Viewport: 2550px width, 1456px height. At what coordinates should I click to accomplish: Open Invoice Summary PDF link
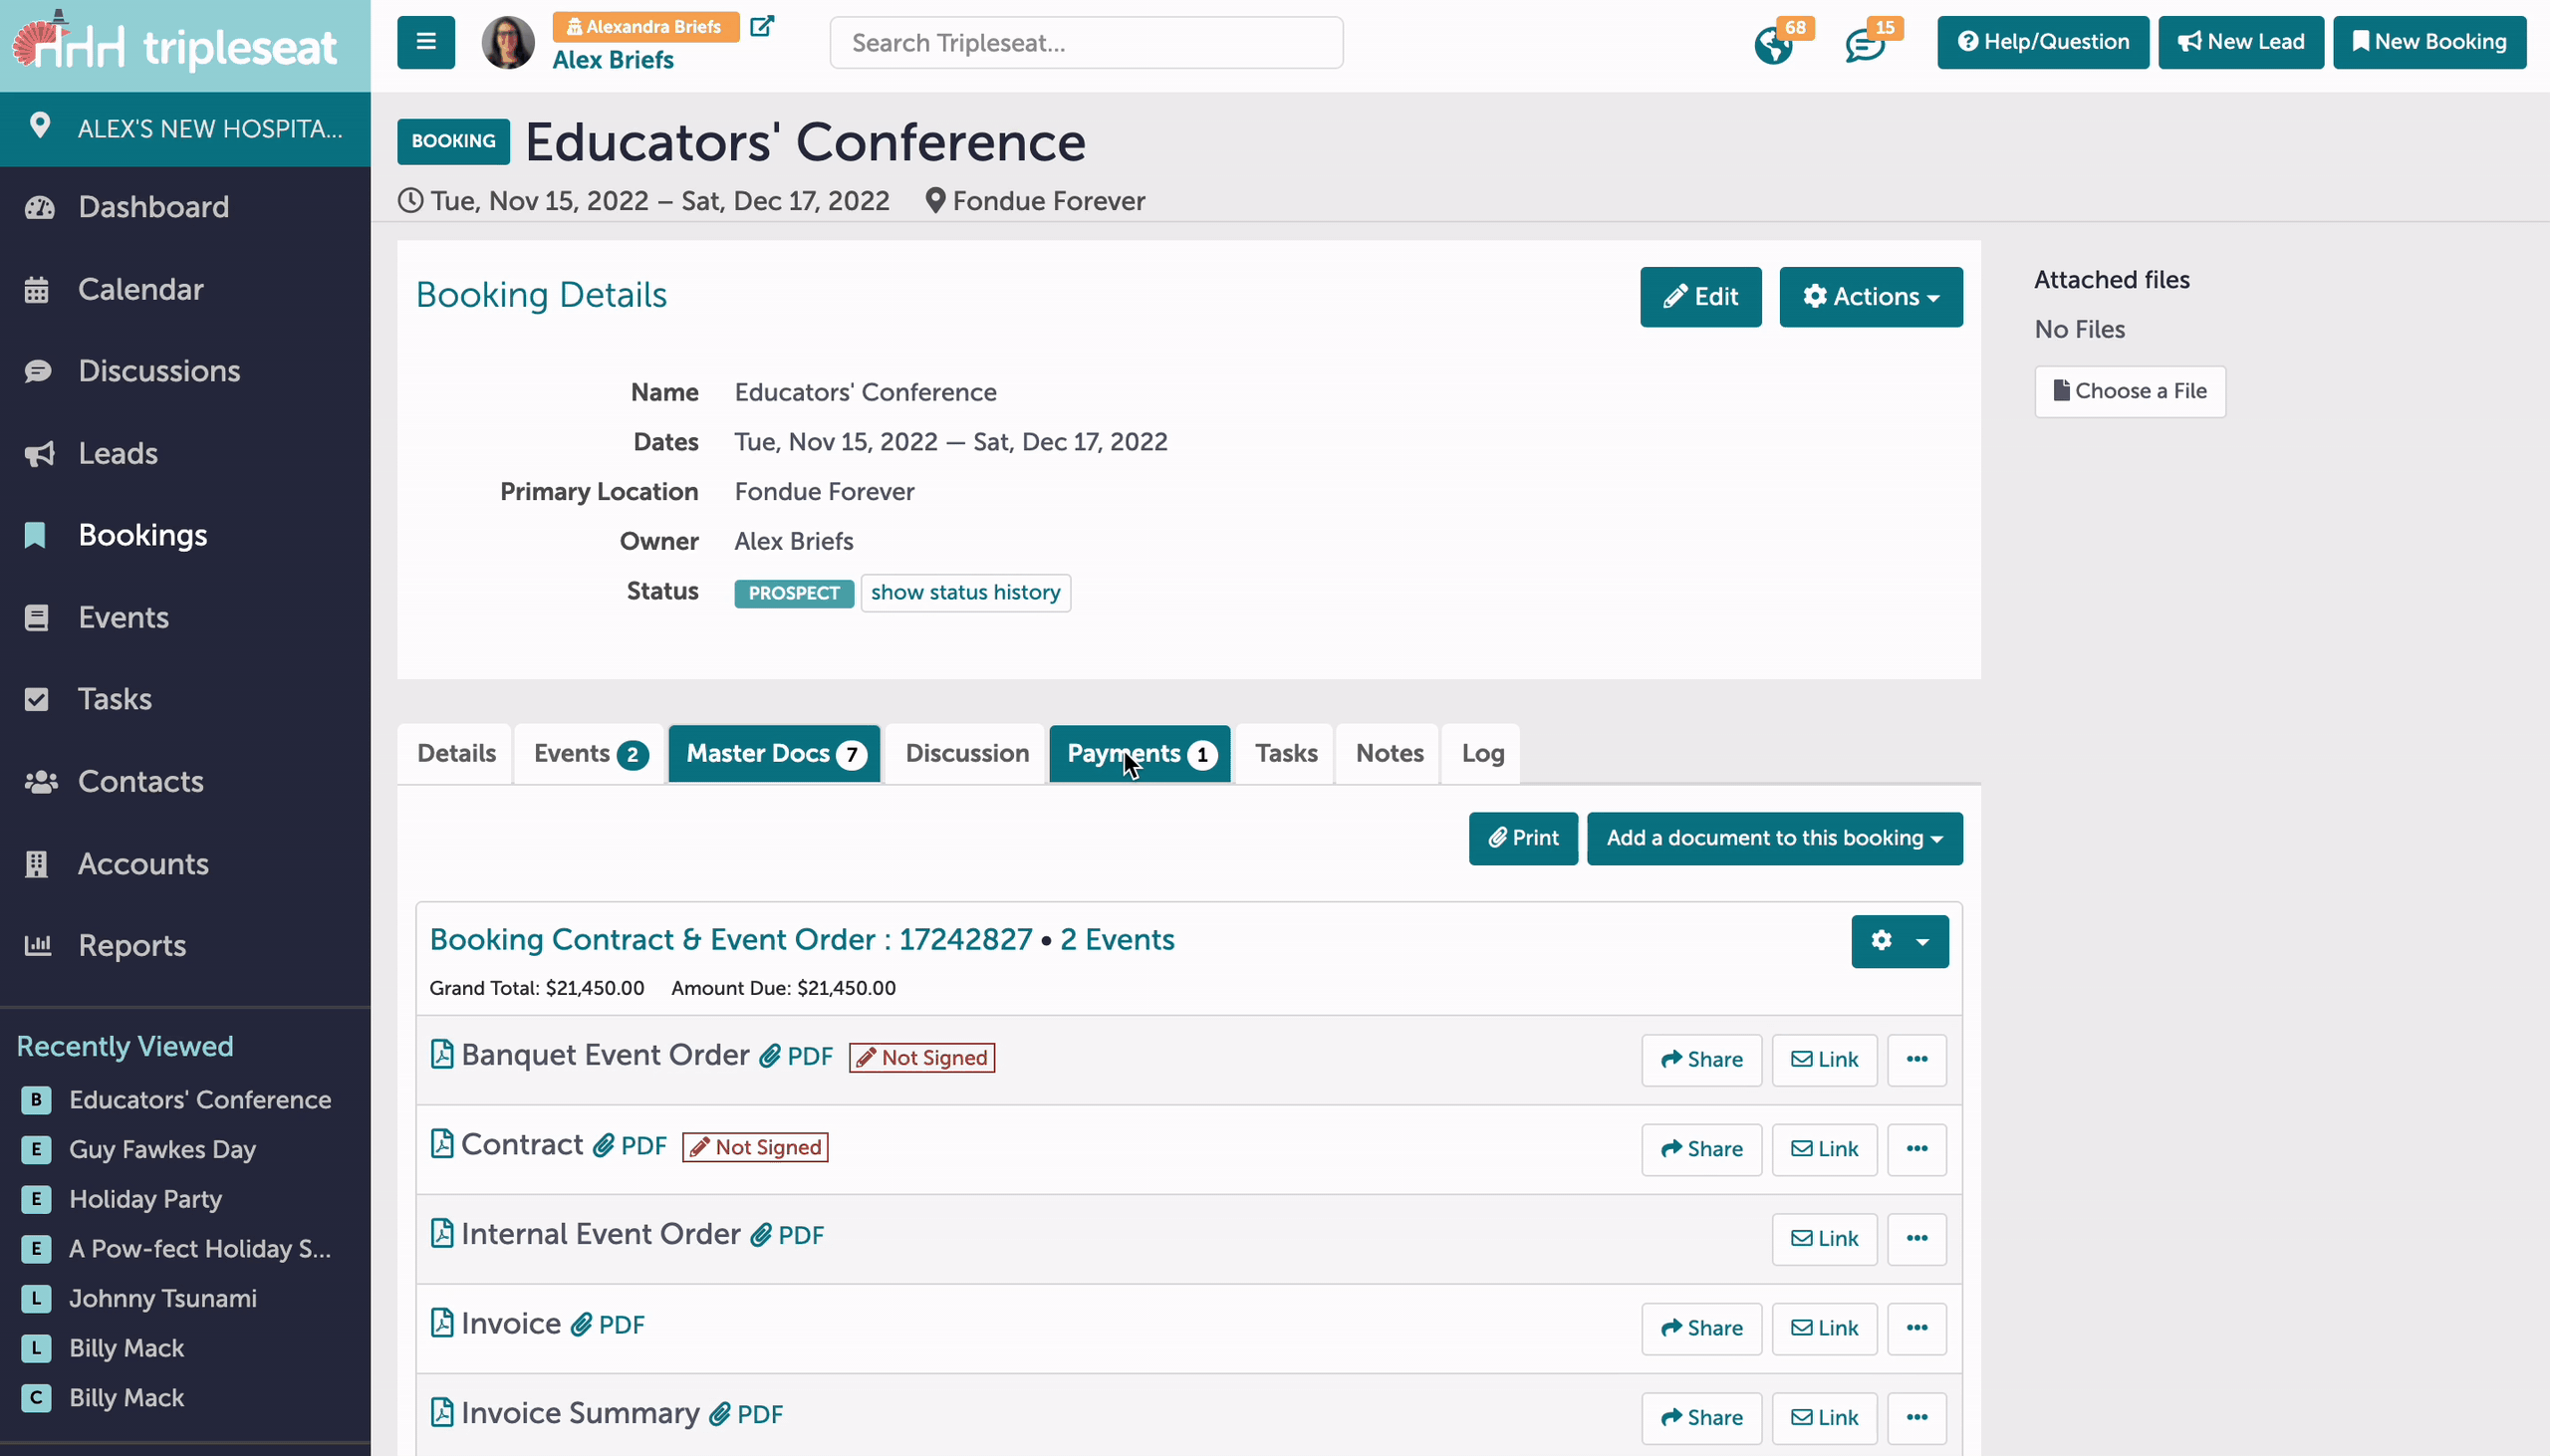[746, 1414]
